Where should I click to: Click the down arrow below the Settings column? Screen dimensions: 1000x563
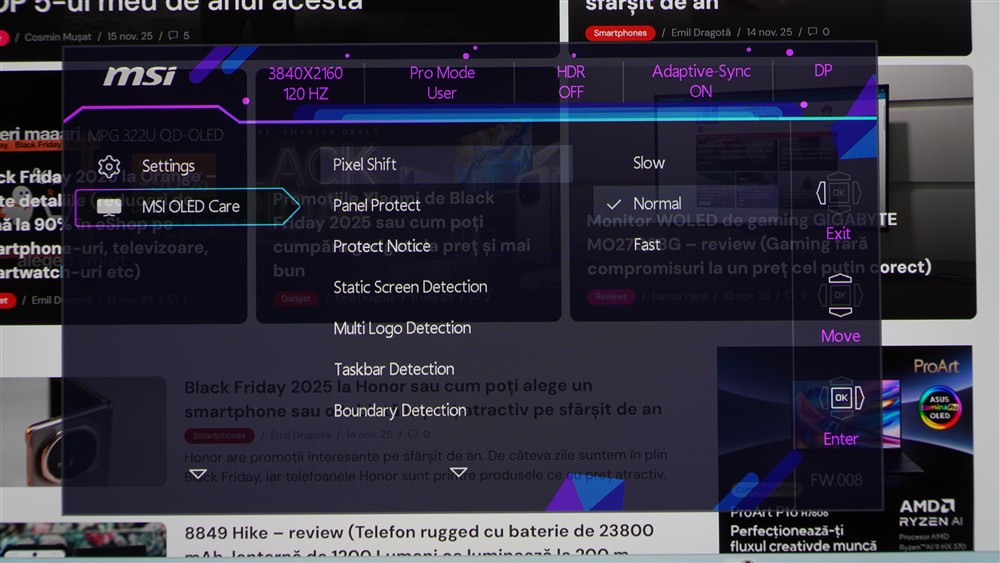coord(198,474)
